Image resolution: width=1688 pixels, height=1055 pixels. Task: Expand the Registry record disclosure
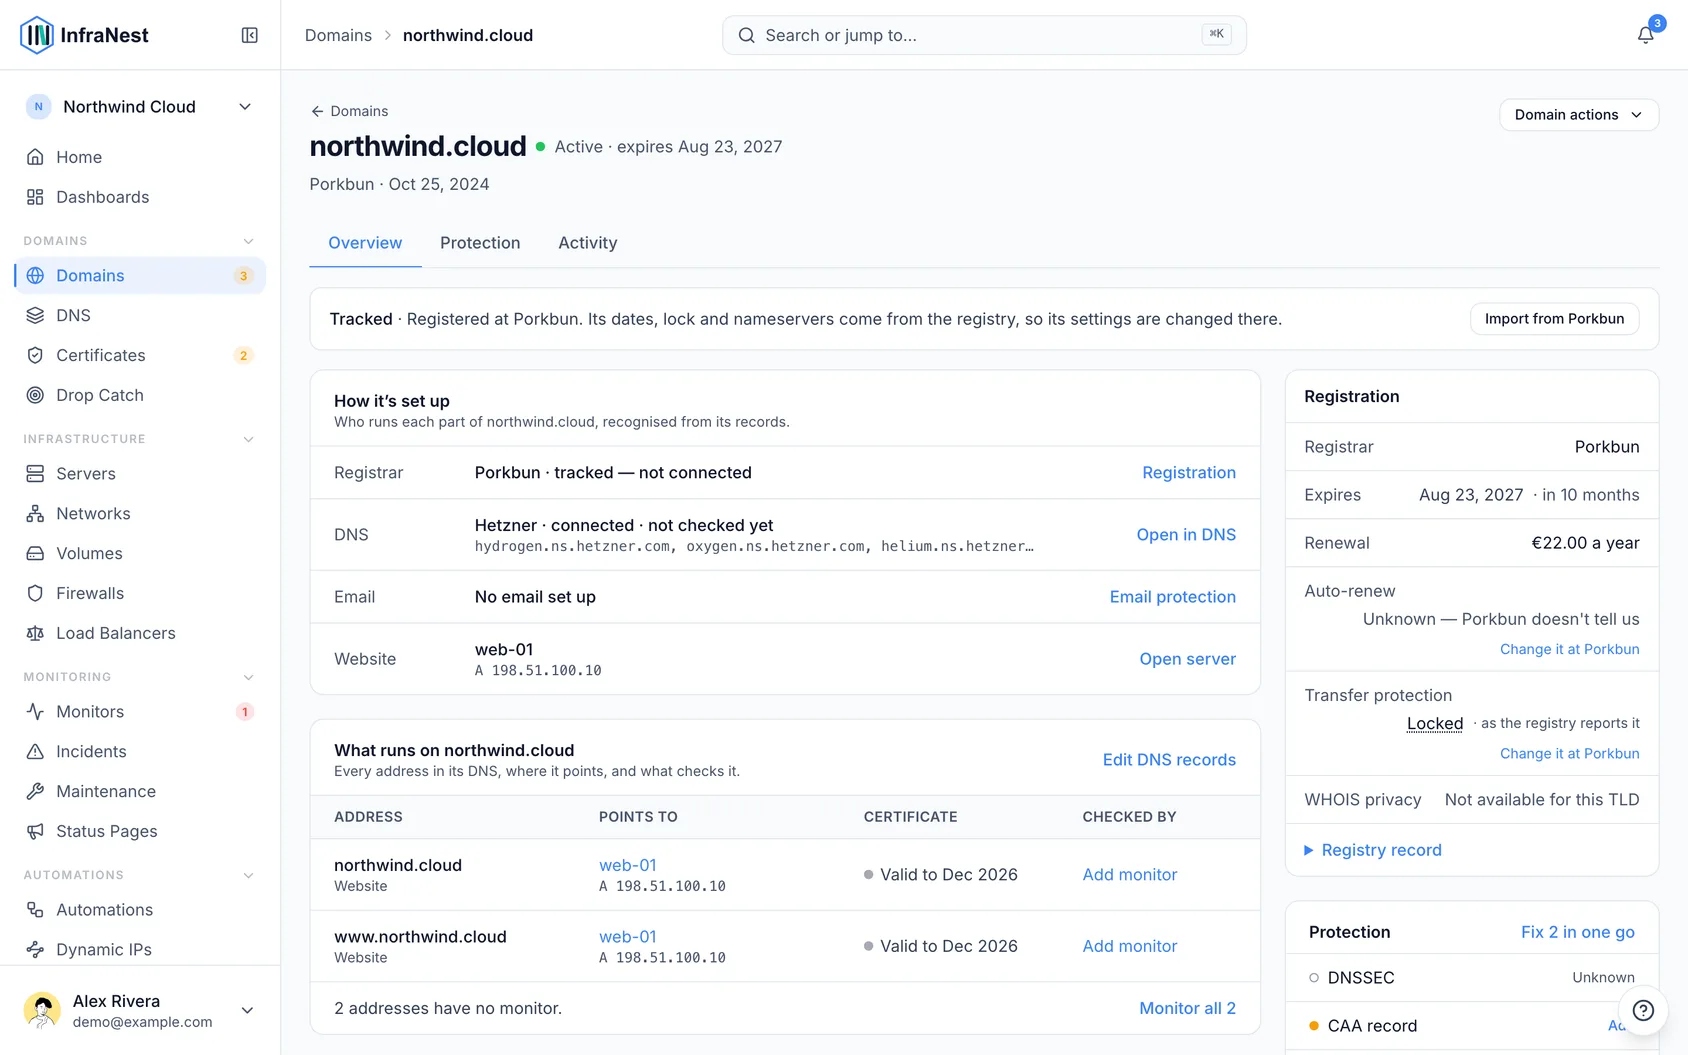1372,850
